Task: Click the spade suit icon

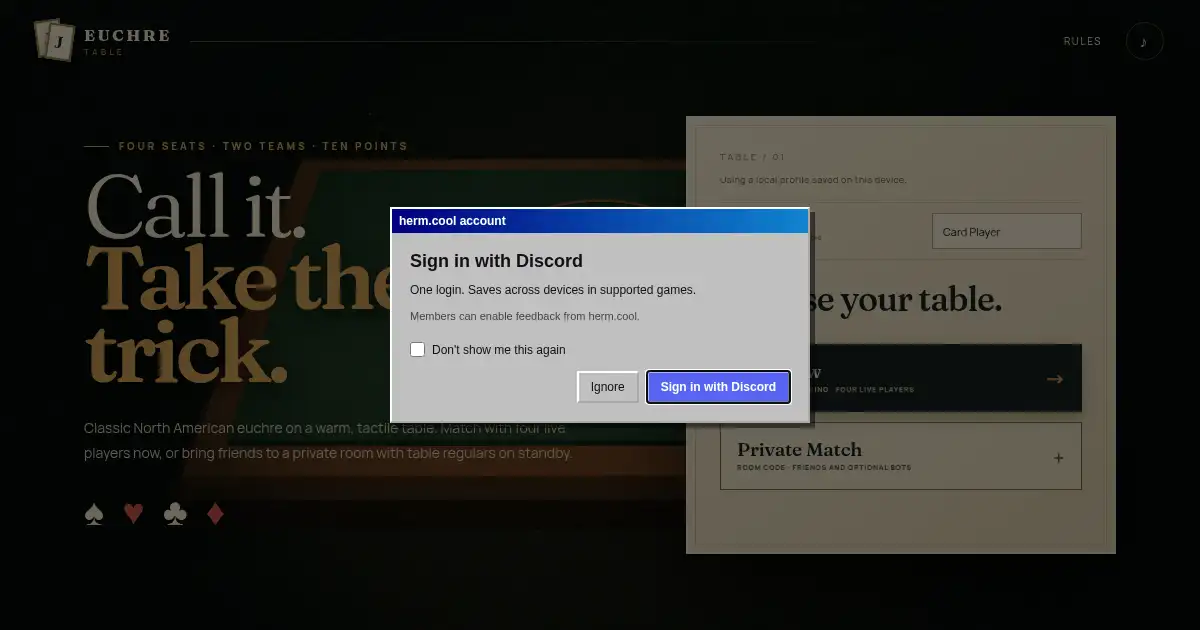Action: (94, 514)
